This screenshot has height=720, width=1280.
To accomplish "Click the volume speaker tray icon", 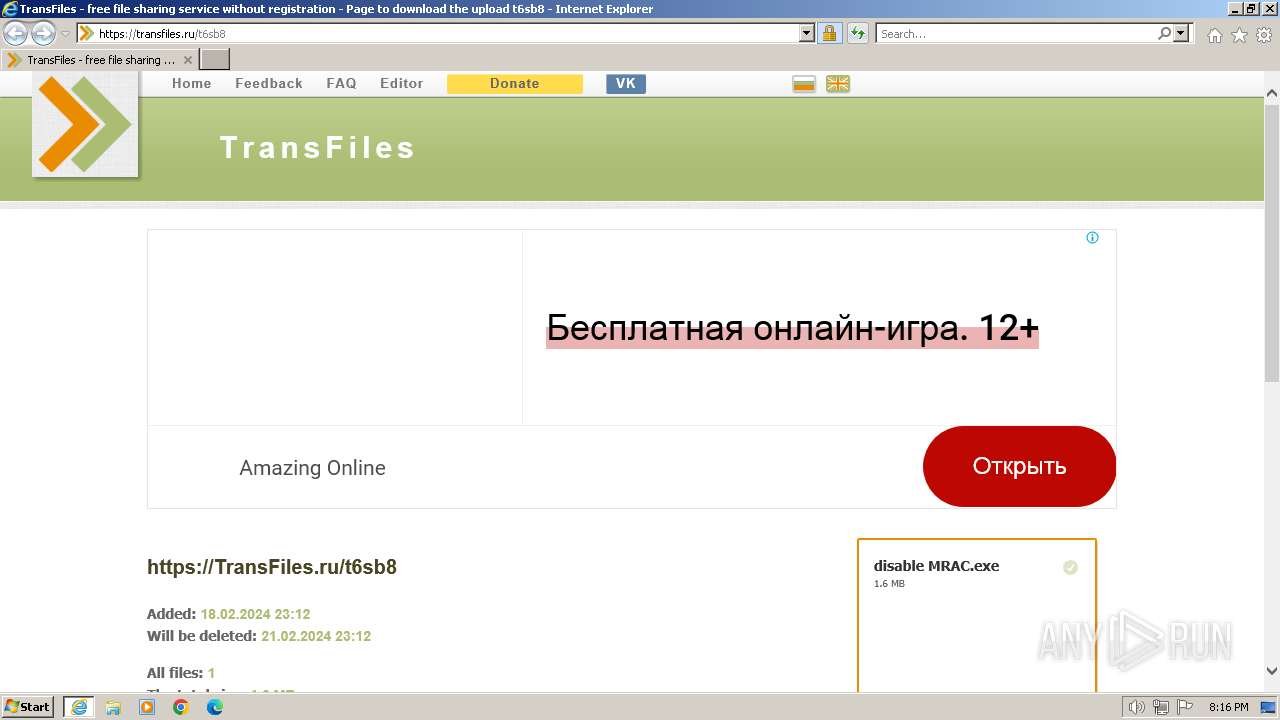I will point(1137,707).
